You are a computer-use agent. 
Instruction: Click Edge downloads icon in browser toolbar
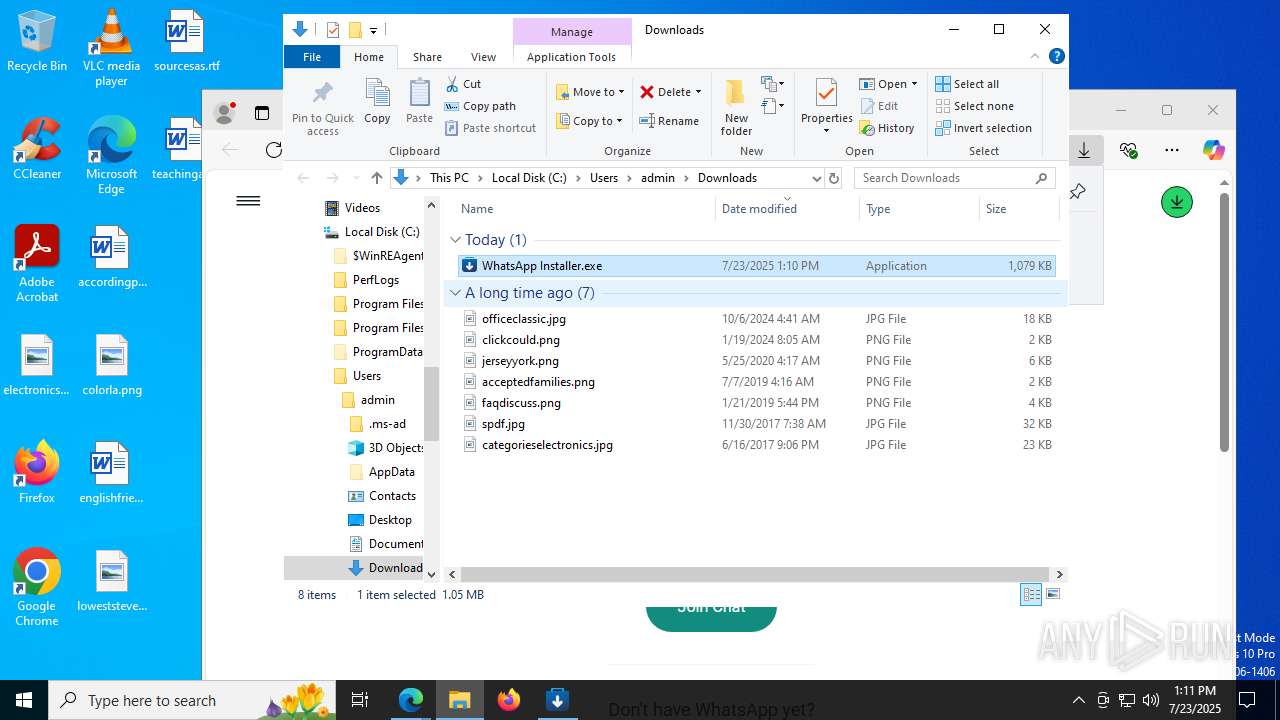tap(1084, 150)
